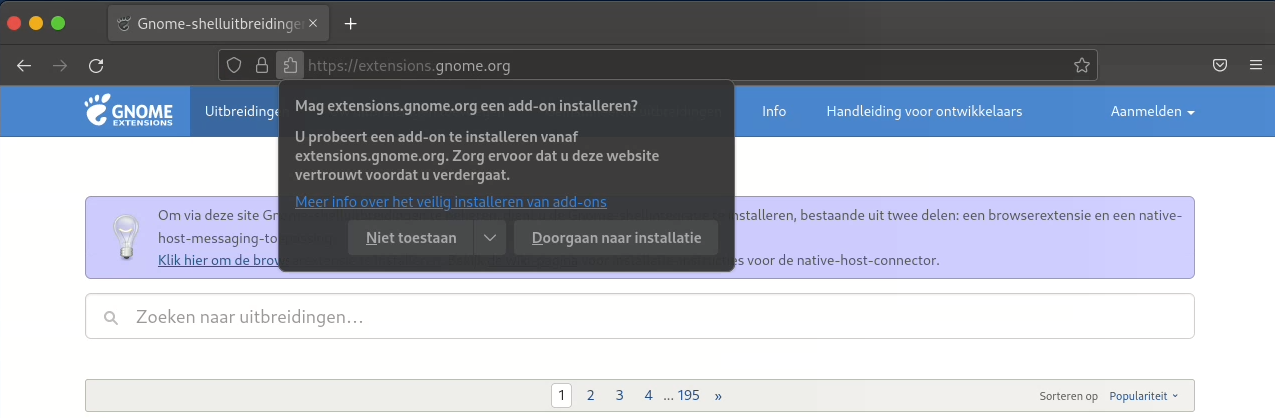Screen dimensions: 1275x418
Task: Expand the Niet toestaan options arrow
Action: point(489,238)
